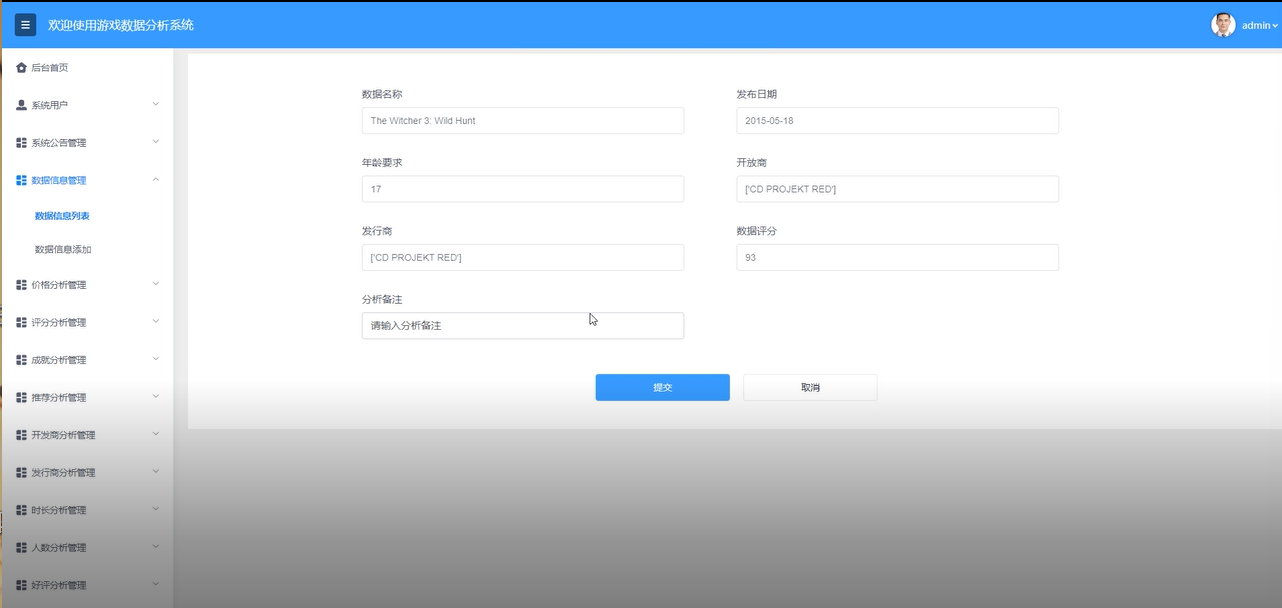
Task: Collapse the 数据信息管理 section
Action: [x=156, y=179]
